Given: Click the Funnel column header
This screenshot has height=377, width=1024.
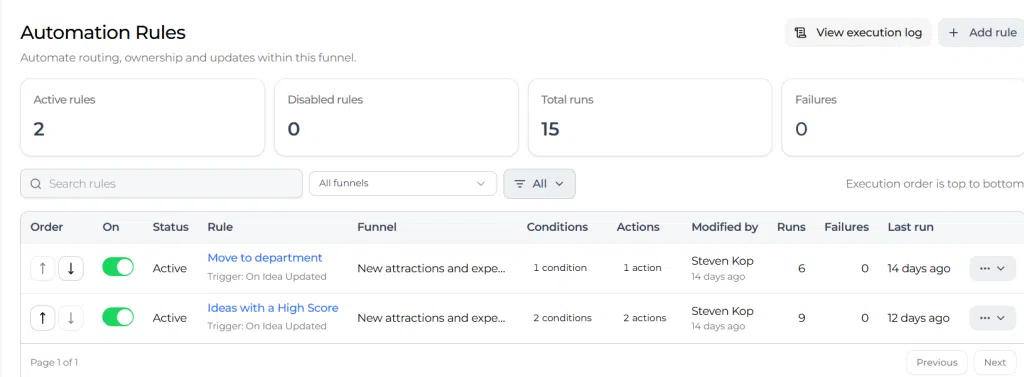Looking at the screenshot, I should pos(377,227).
